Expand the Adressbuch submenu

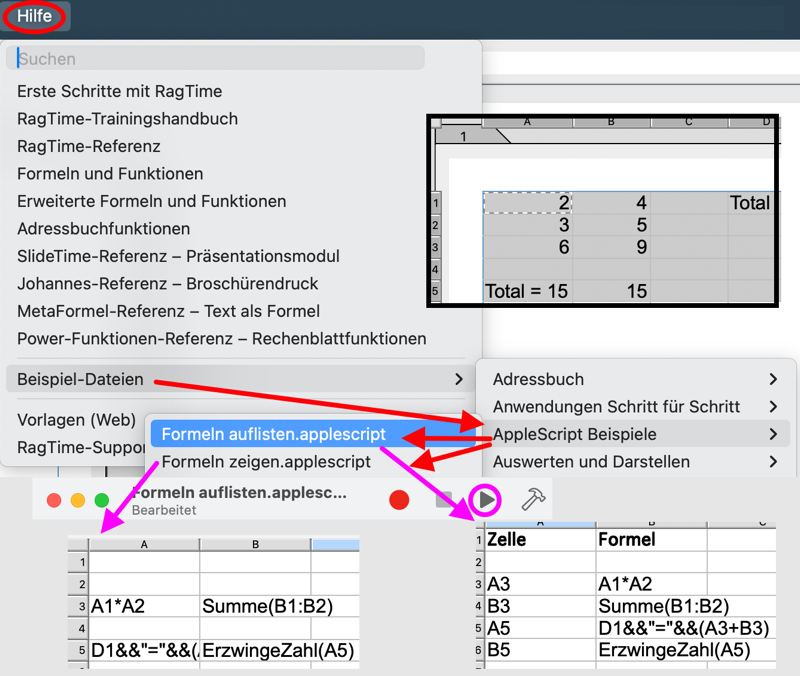tap(635, 379)
